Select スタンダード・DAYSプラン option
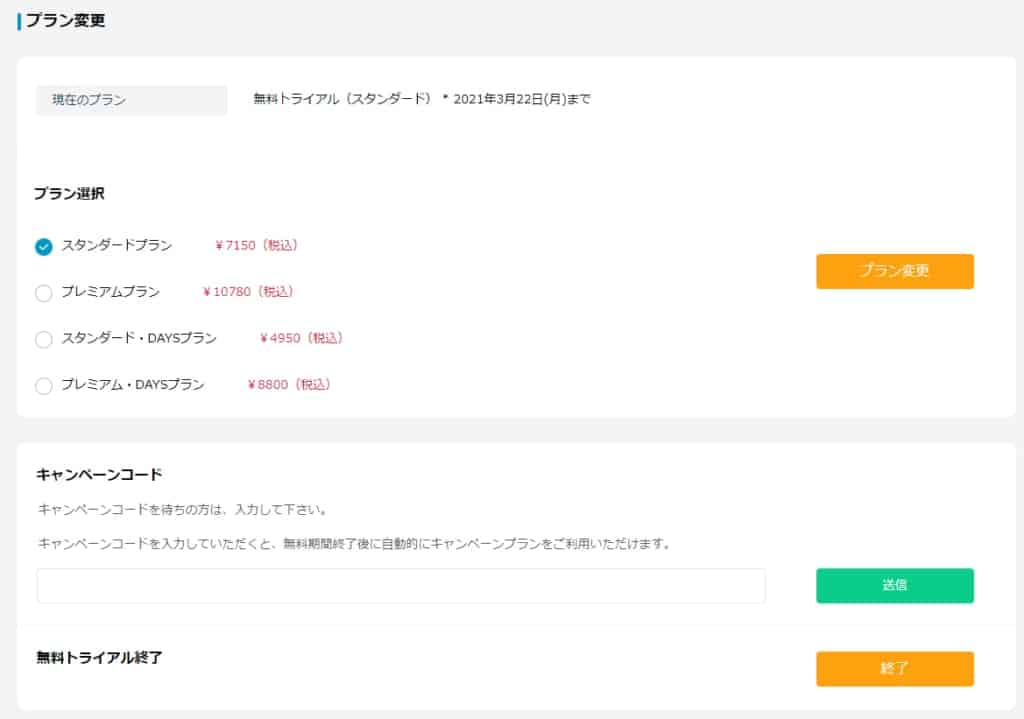Viewport: 1024px width, 719px height. pos(43,339)
